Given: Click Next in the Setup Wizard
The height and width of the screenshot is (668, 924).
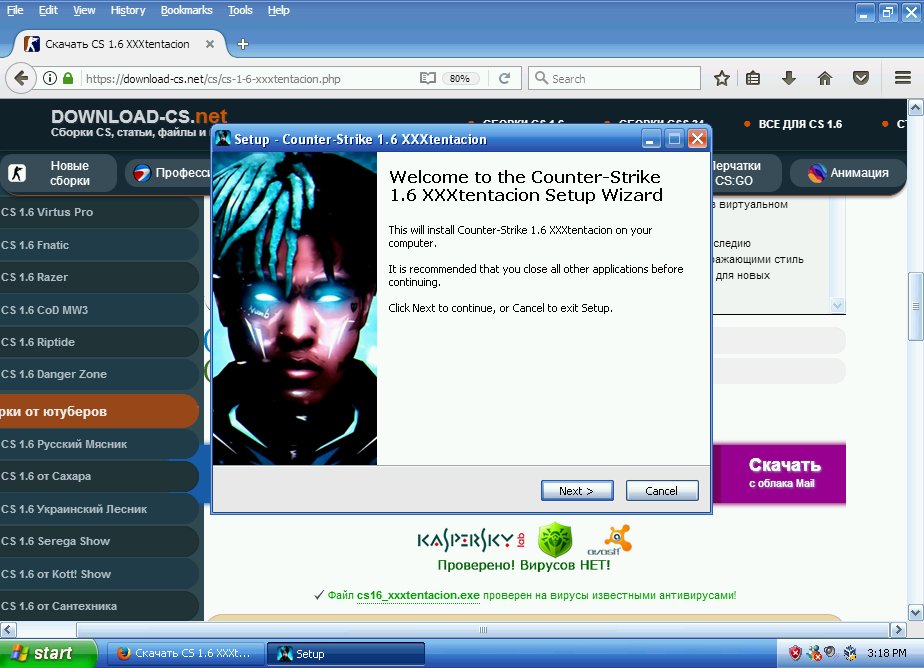Looking at the screenshot, I should tap(577, 491).
